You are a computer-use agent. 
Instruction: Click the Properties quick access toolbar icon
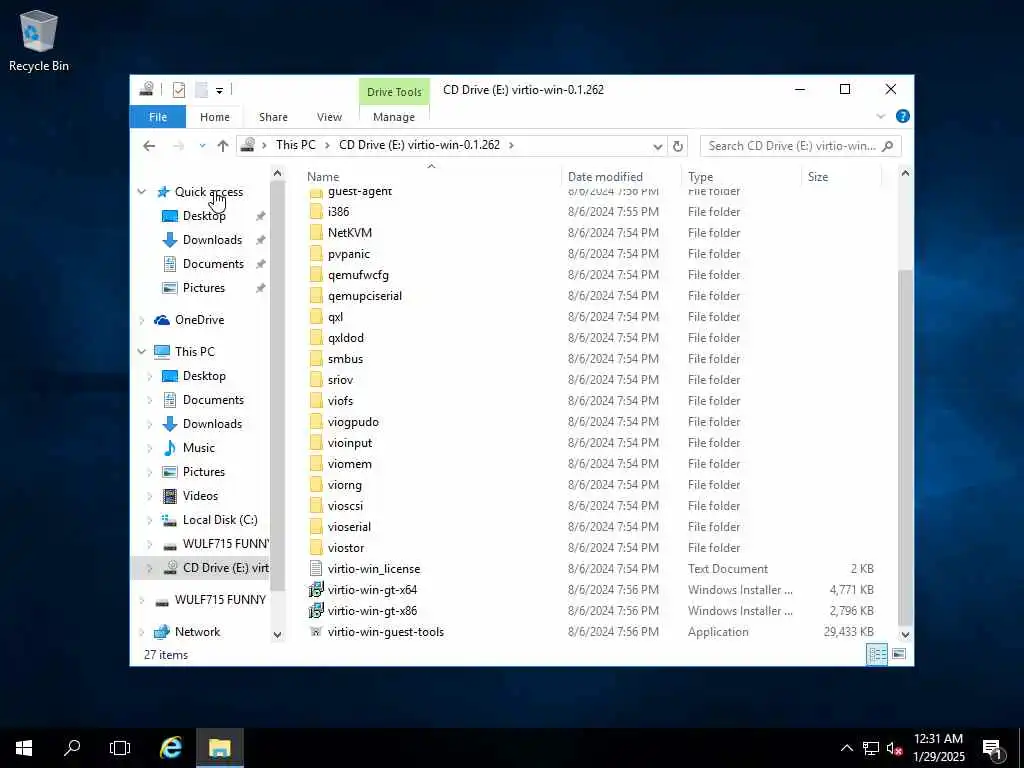[x=178, y=89]
